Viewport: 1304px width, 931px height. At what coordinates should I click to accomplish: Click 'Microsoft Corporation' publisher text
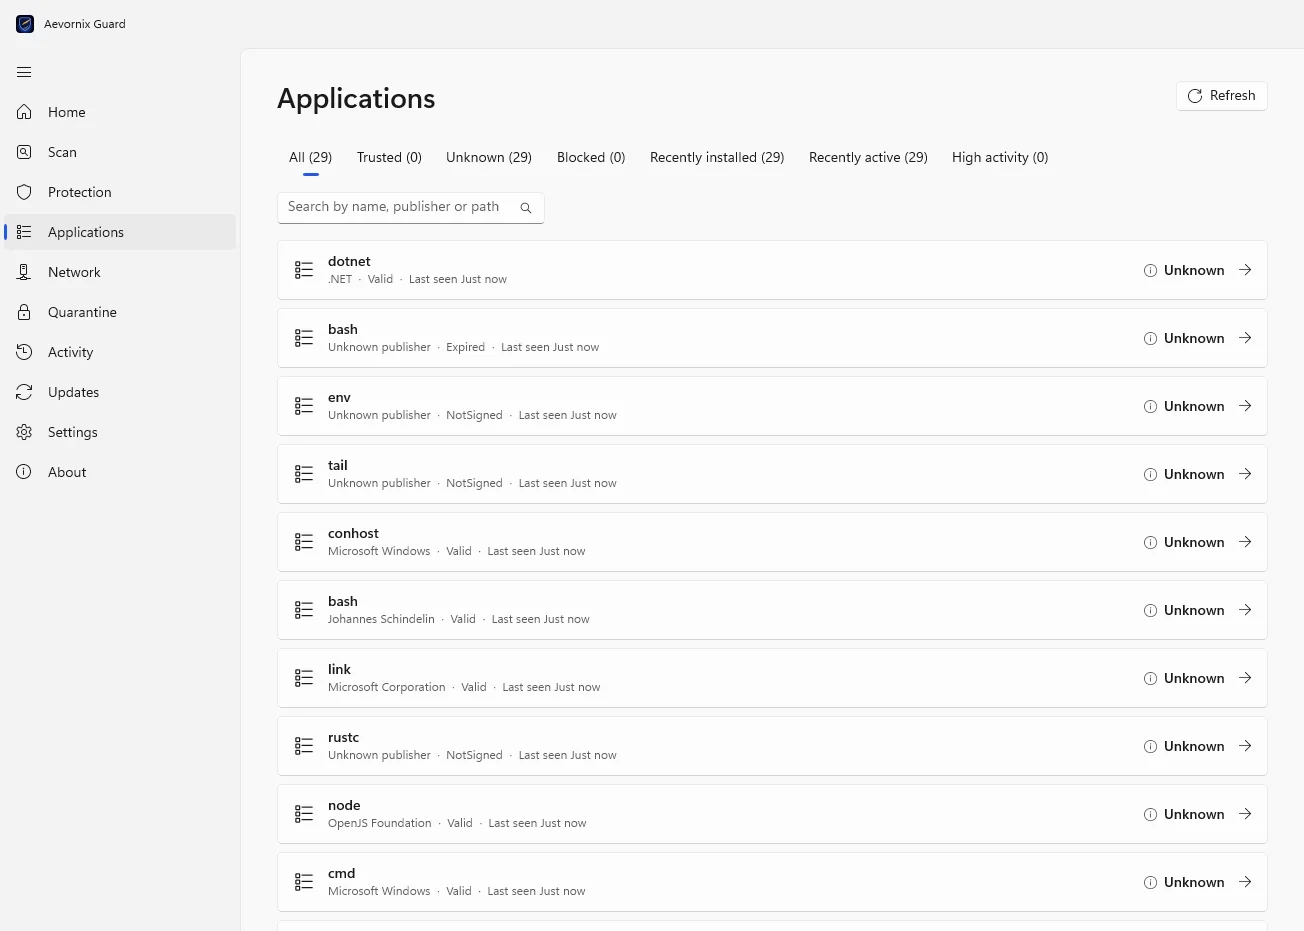387,687
